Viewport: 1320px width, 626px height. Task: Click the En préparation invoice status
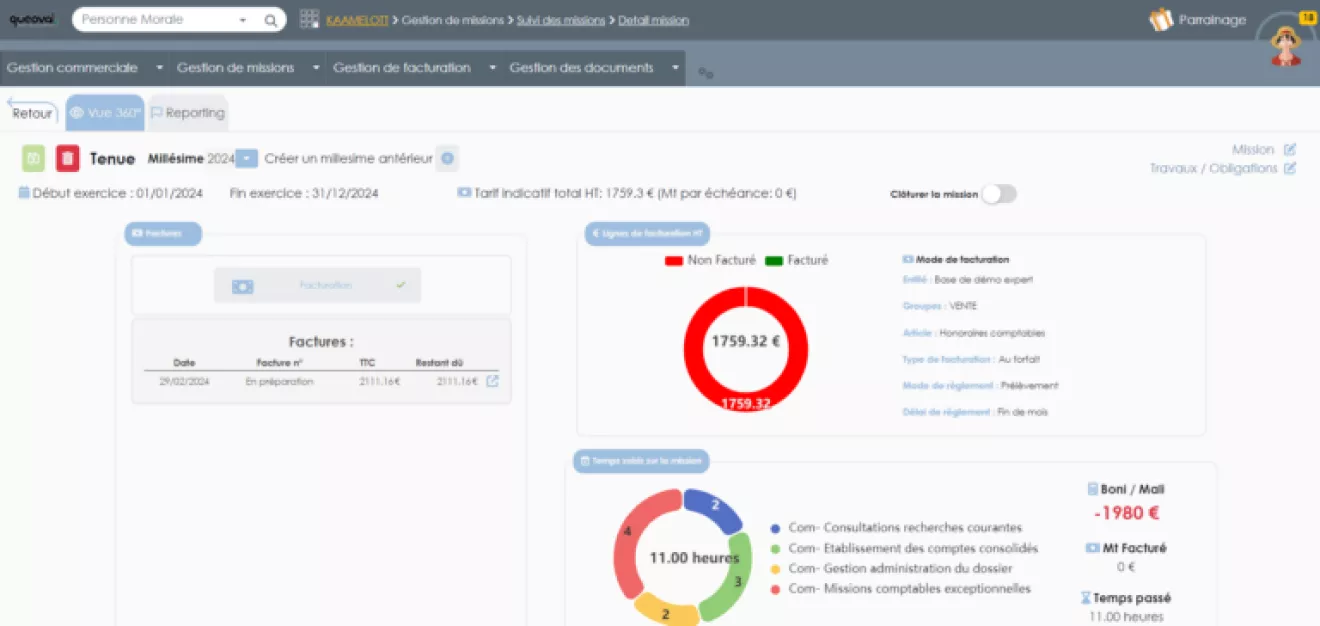pos(279,381)
